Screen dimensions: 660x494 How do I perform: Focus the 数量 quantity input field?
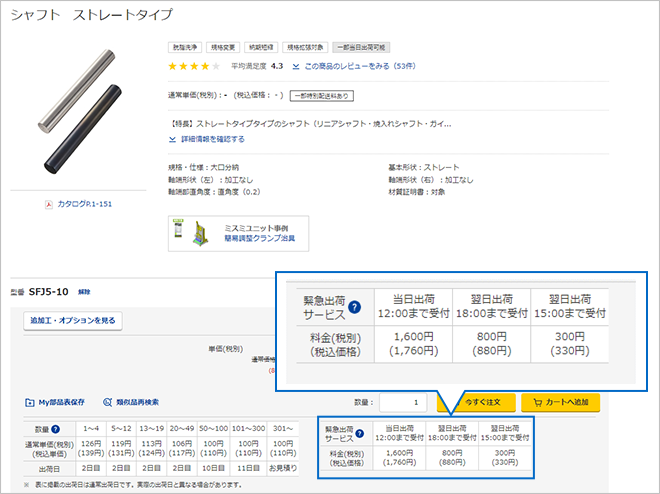click(403, 403)
